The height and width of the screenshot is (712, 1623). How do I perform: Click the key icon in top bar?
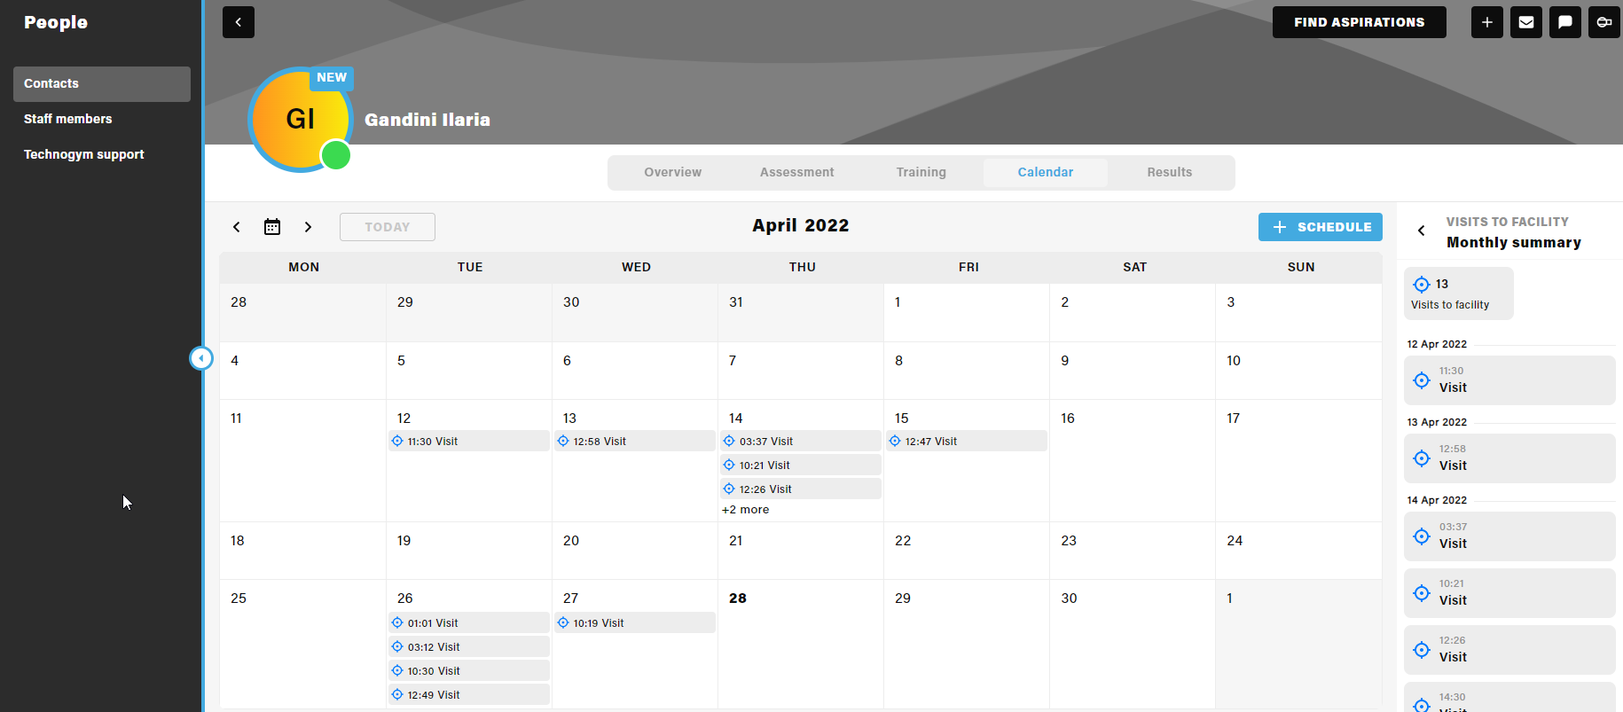click(x=1604, y=22)
